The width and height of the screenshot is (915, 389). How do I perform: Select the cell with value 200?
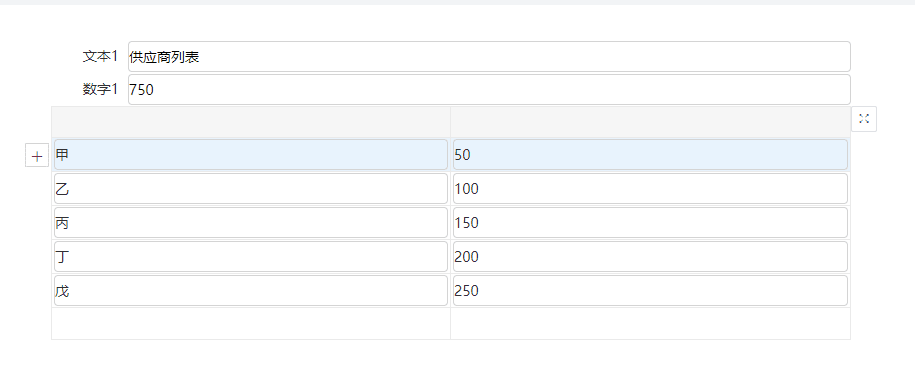point(650,257)
